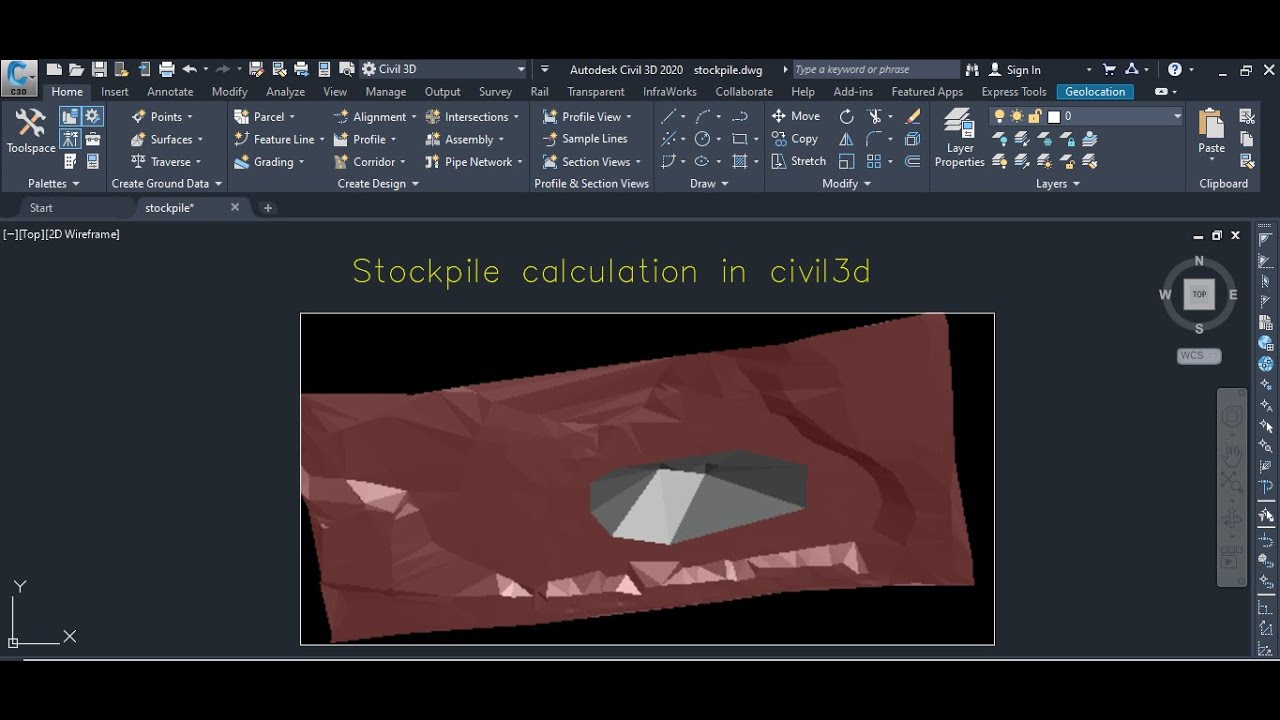Switch to the Analyze ribbon tab
Screen dimensions: 1280x720
(285, 91)
